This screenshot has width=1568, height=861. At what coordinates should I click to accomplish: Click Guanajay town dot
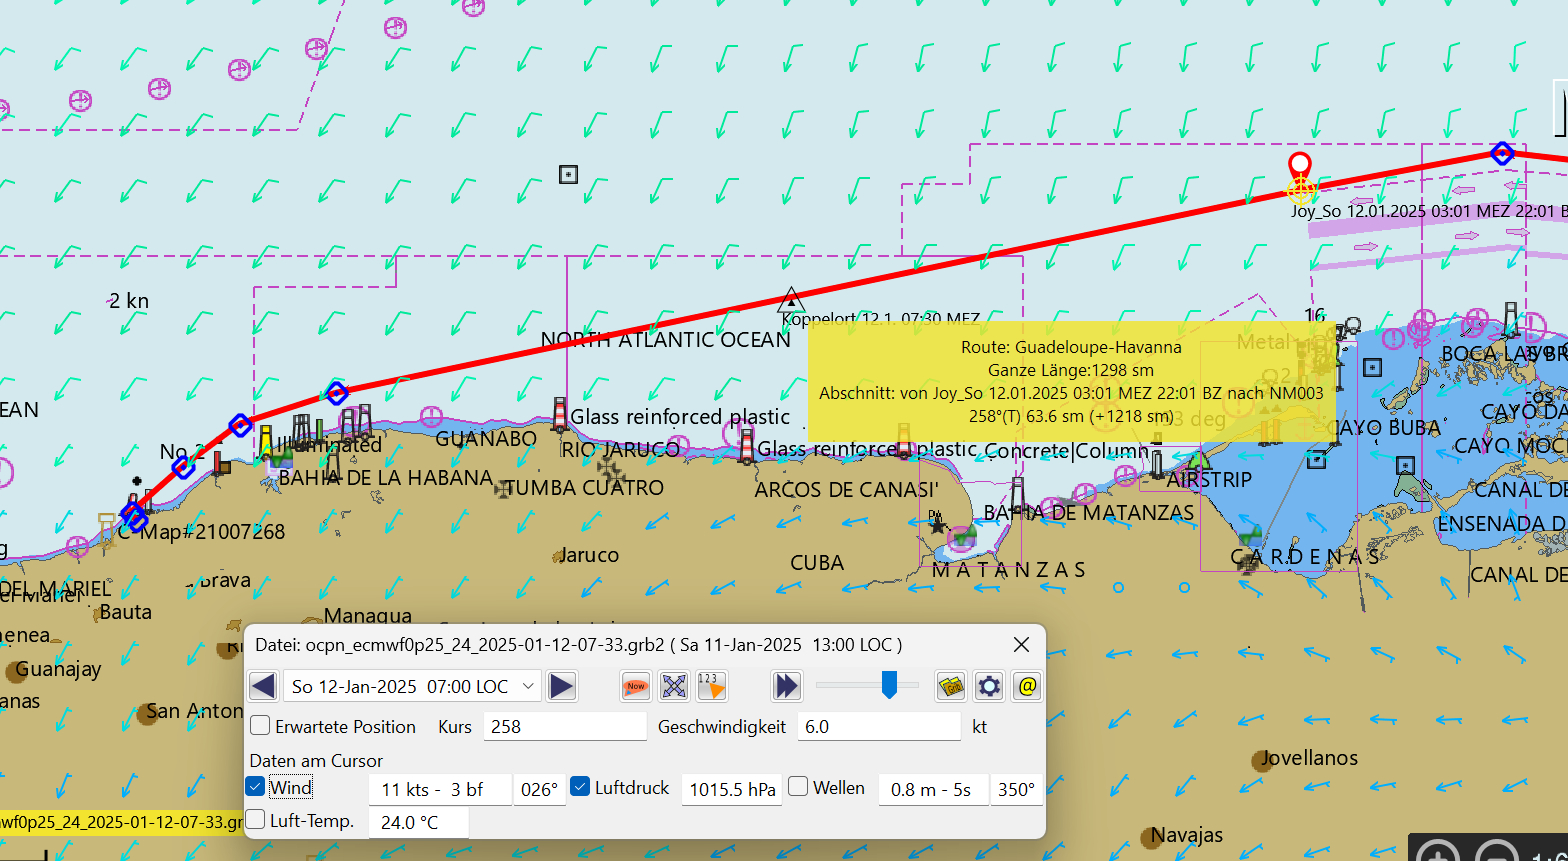click(15, 670)
